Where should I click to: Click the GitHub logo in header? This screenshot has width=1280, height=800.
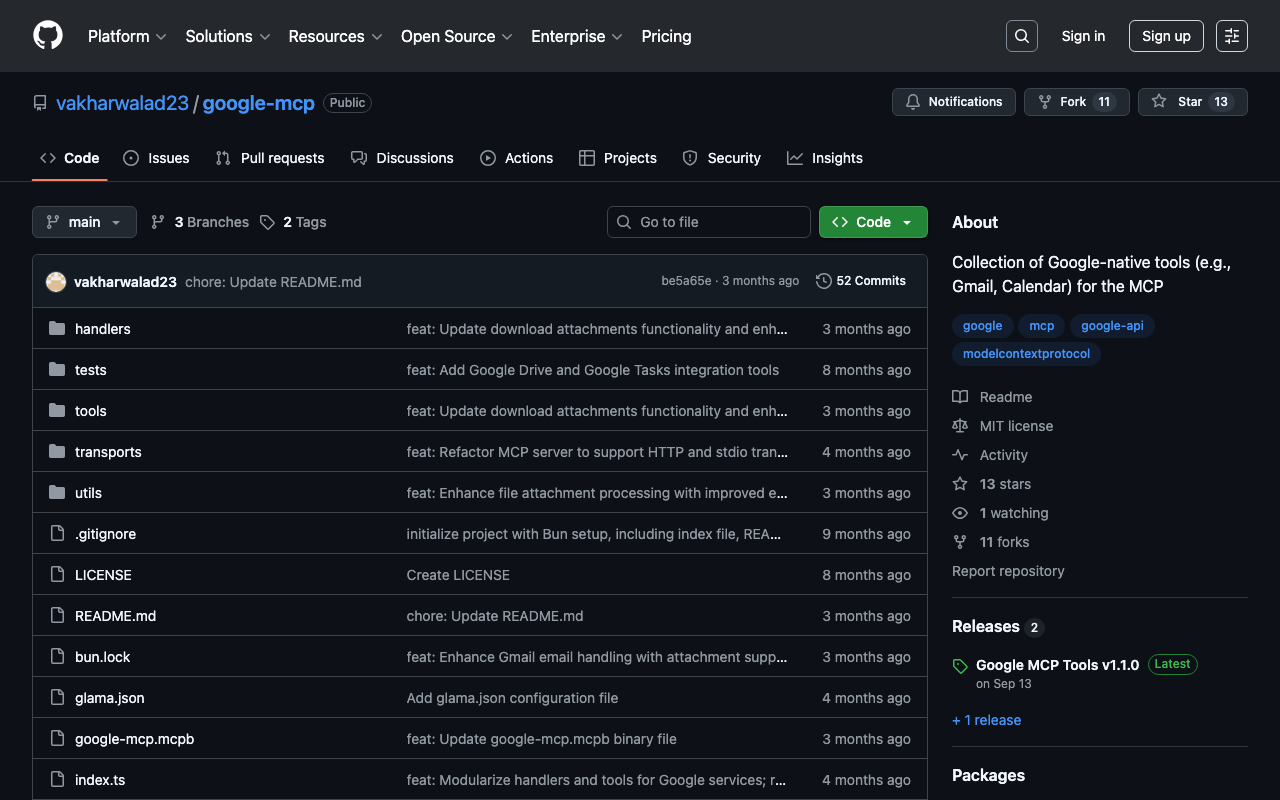pyautogui.click(x=48, y=36)
